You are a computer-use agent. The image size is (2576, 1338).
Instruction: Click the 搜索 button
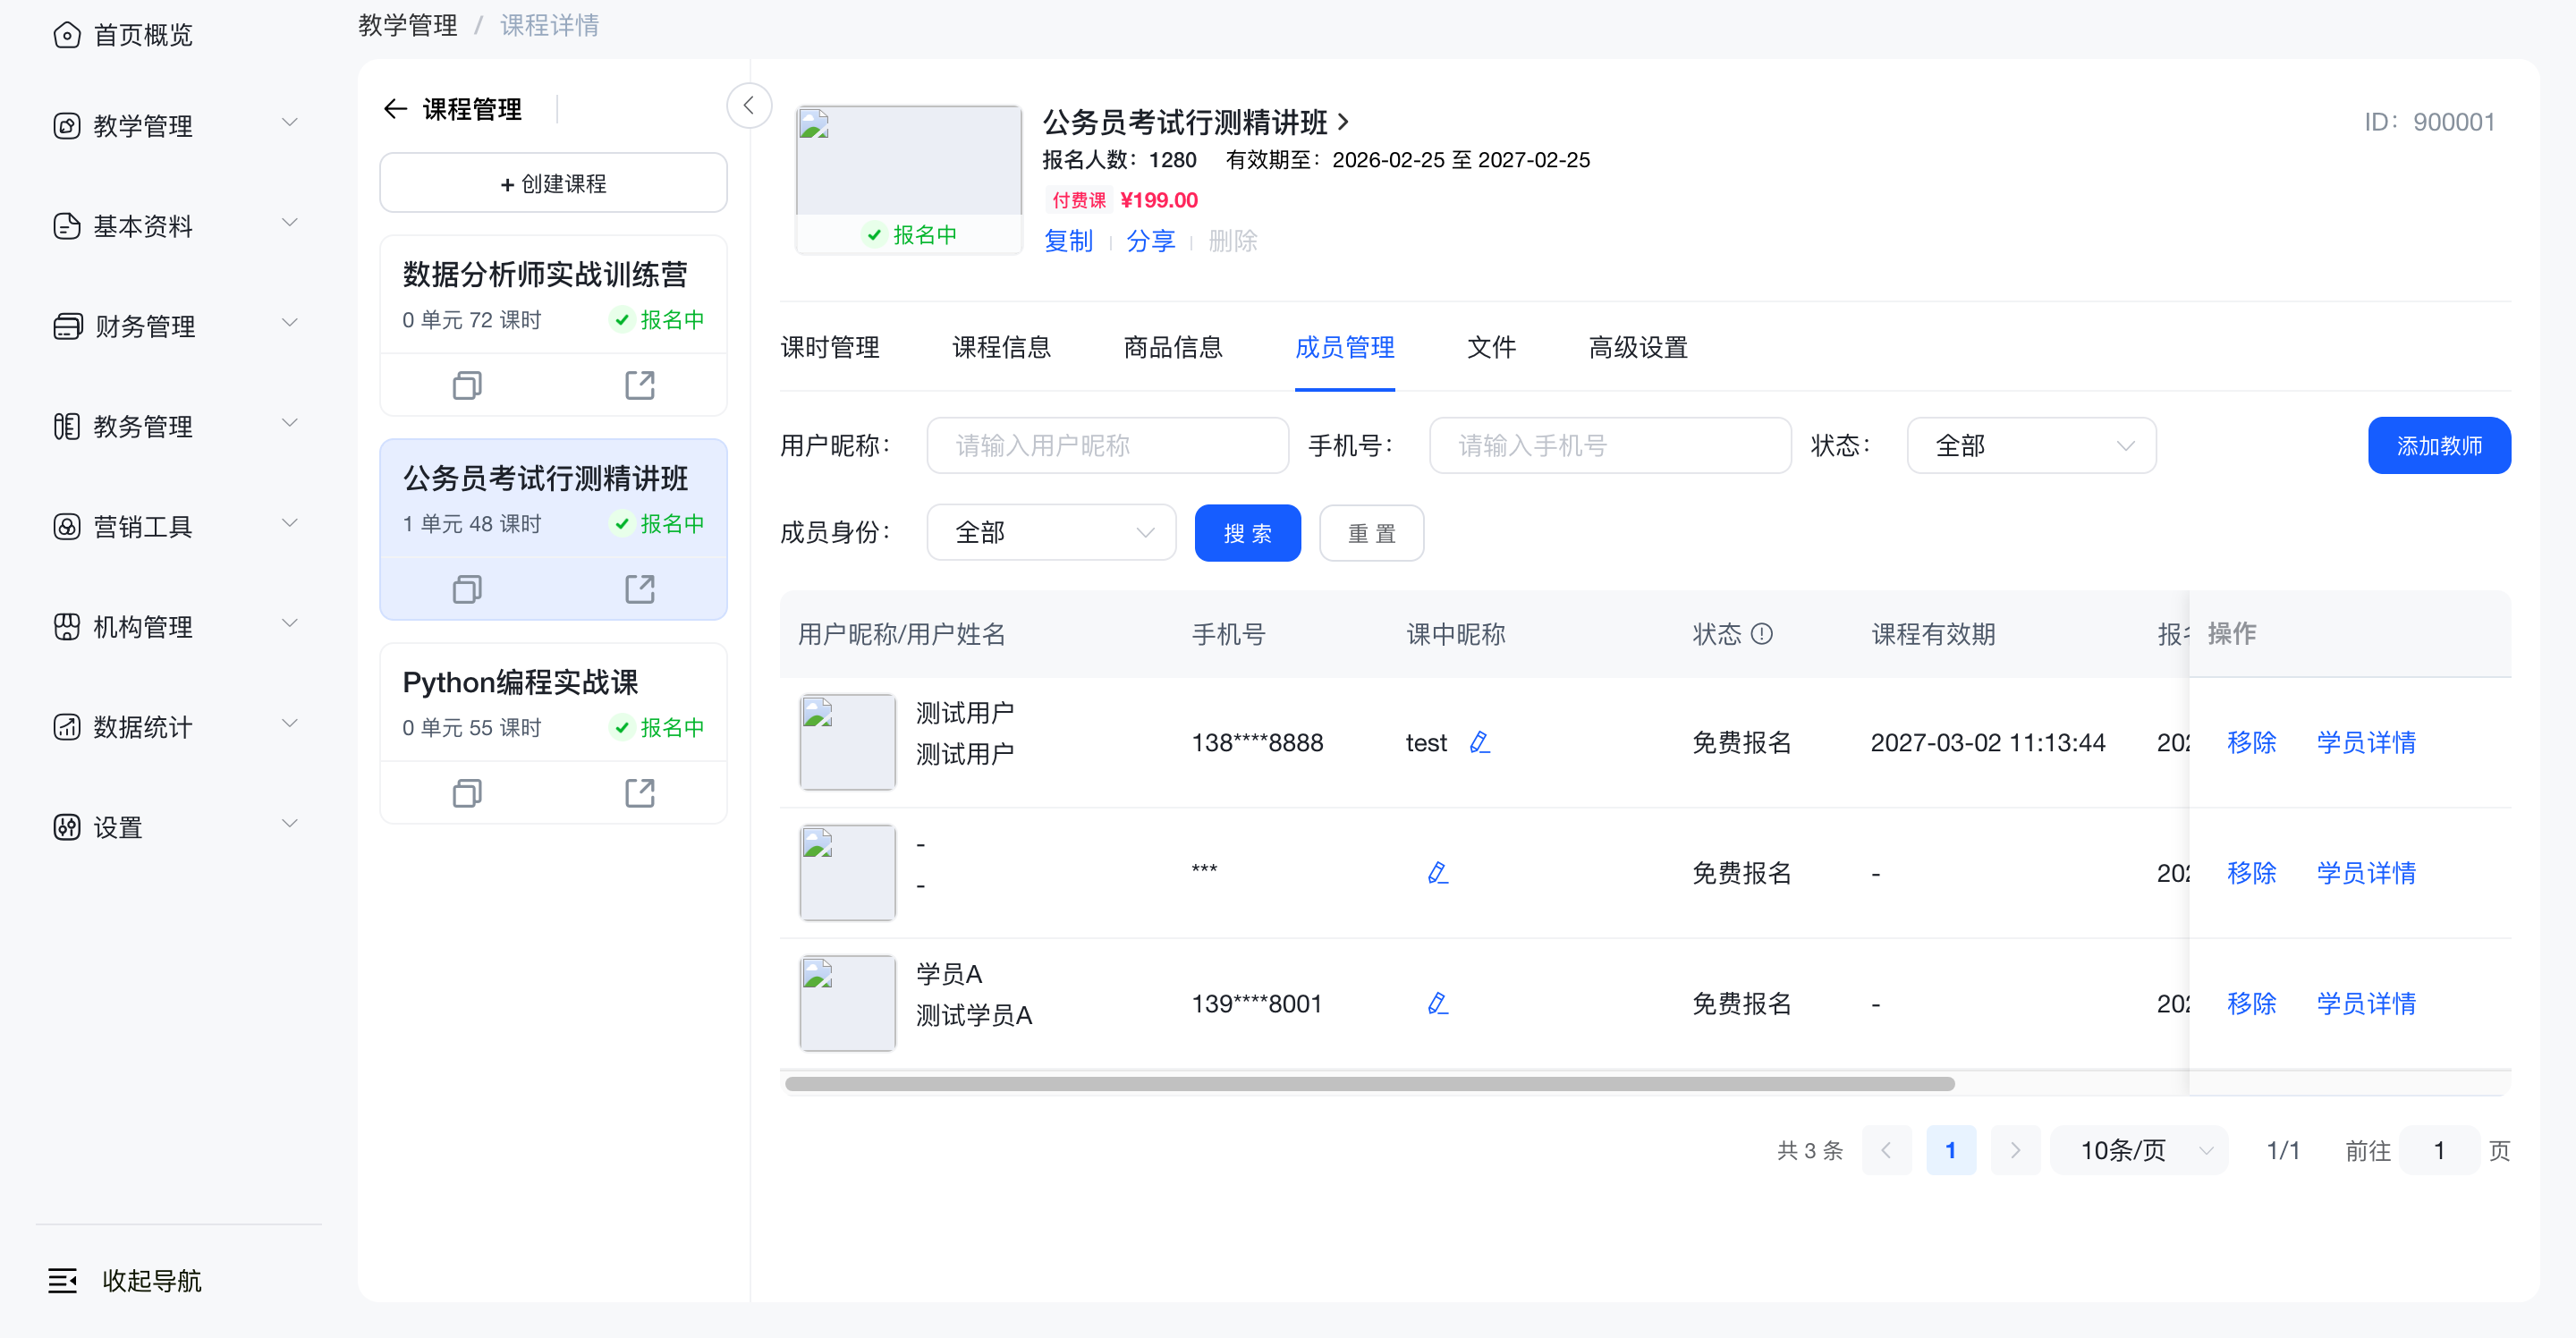tap(1248, 533)
